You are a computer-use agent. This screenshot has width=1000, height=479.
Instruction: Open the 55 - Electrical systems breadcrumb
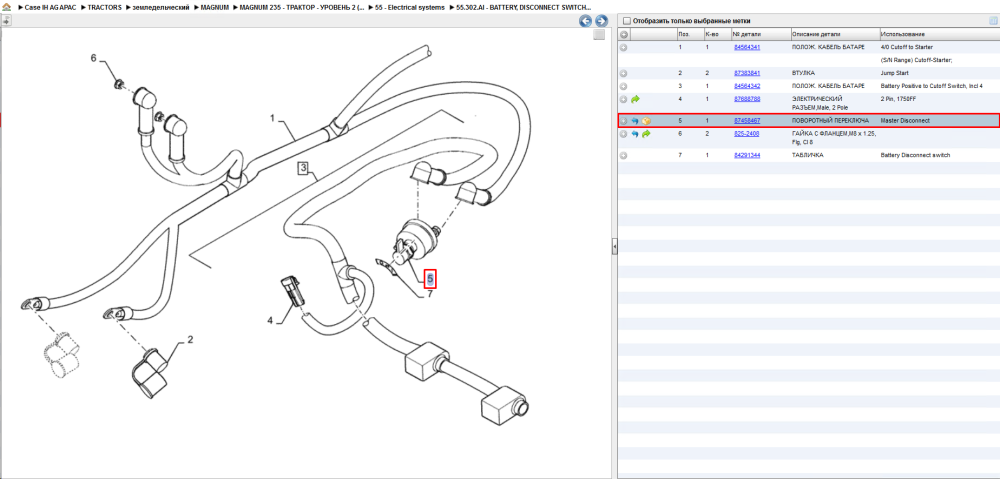pos(410,8)
